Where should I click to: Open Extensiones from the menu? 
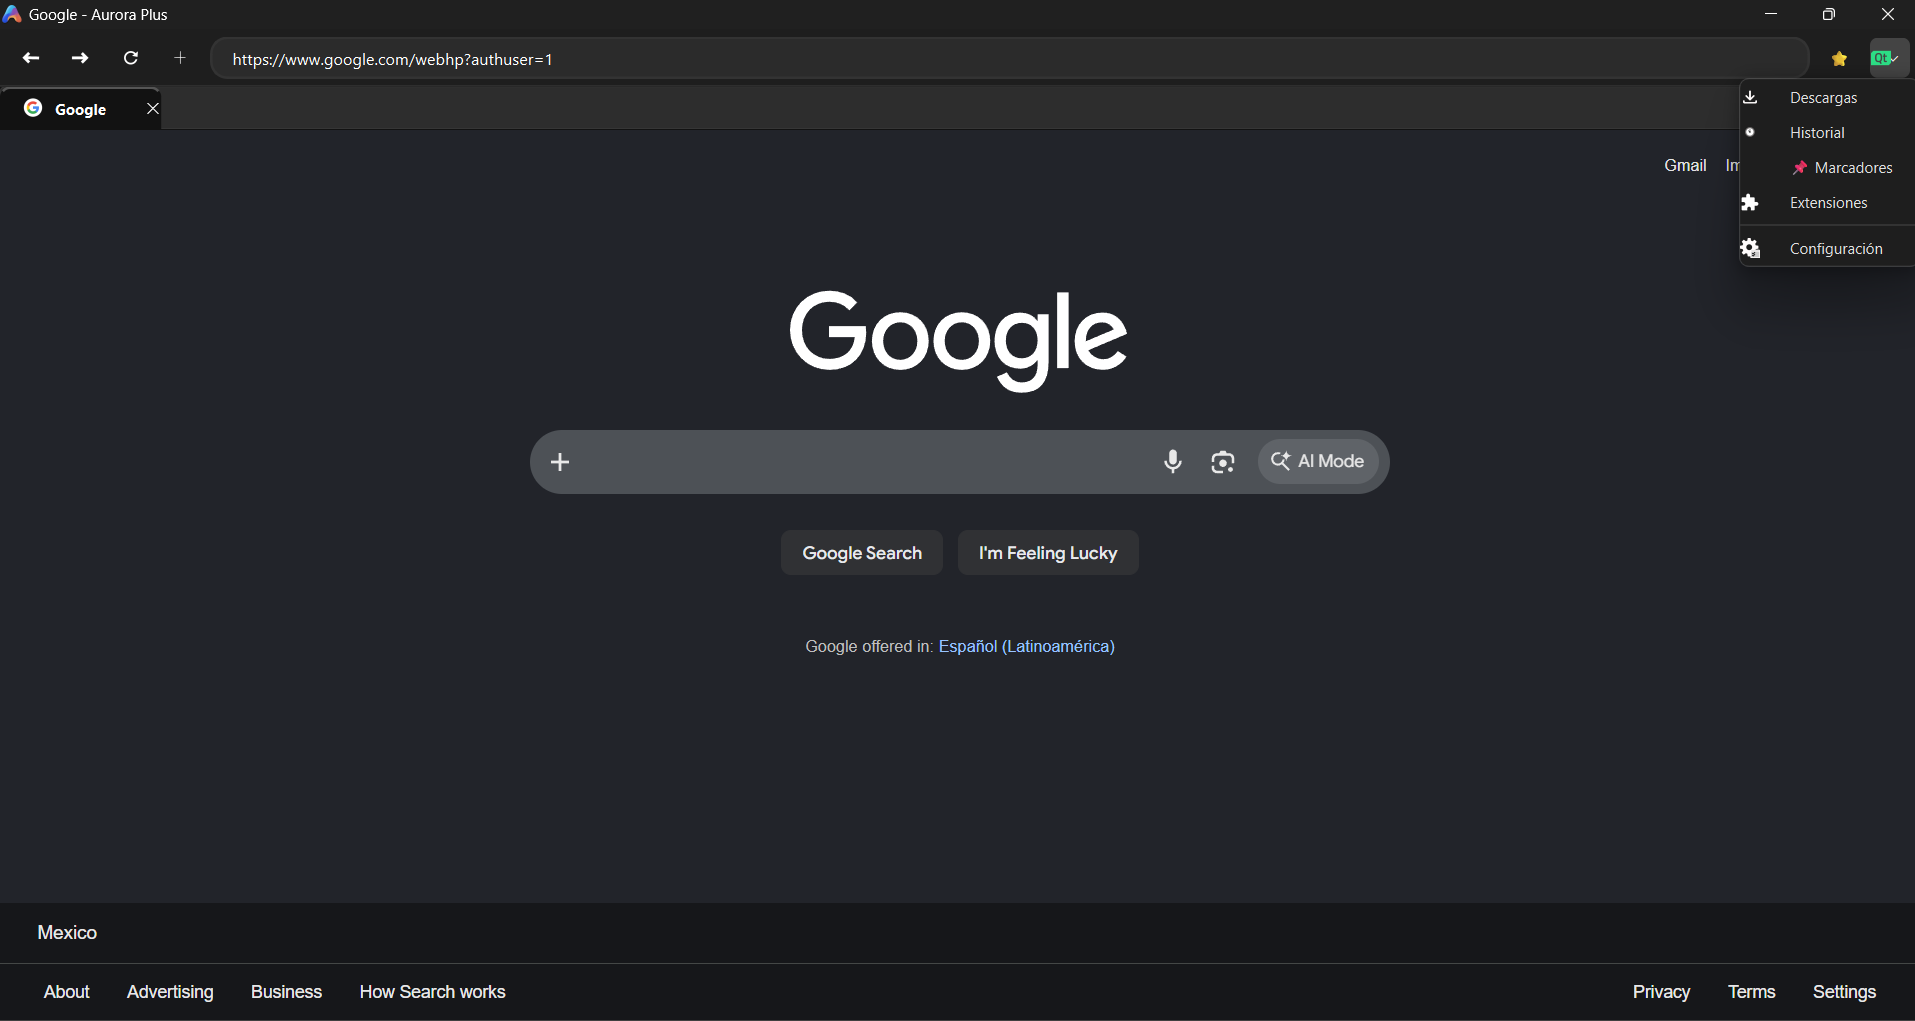1826,202
